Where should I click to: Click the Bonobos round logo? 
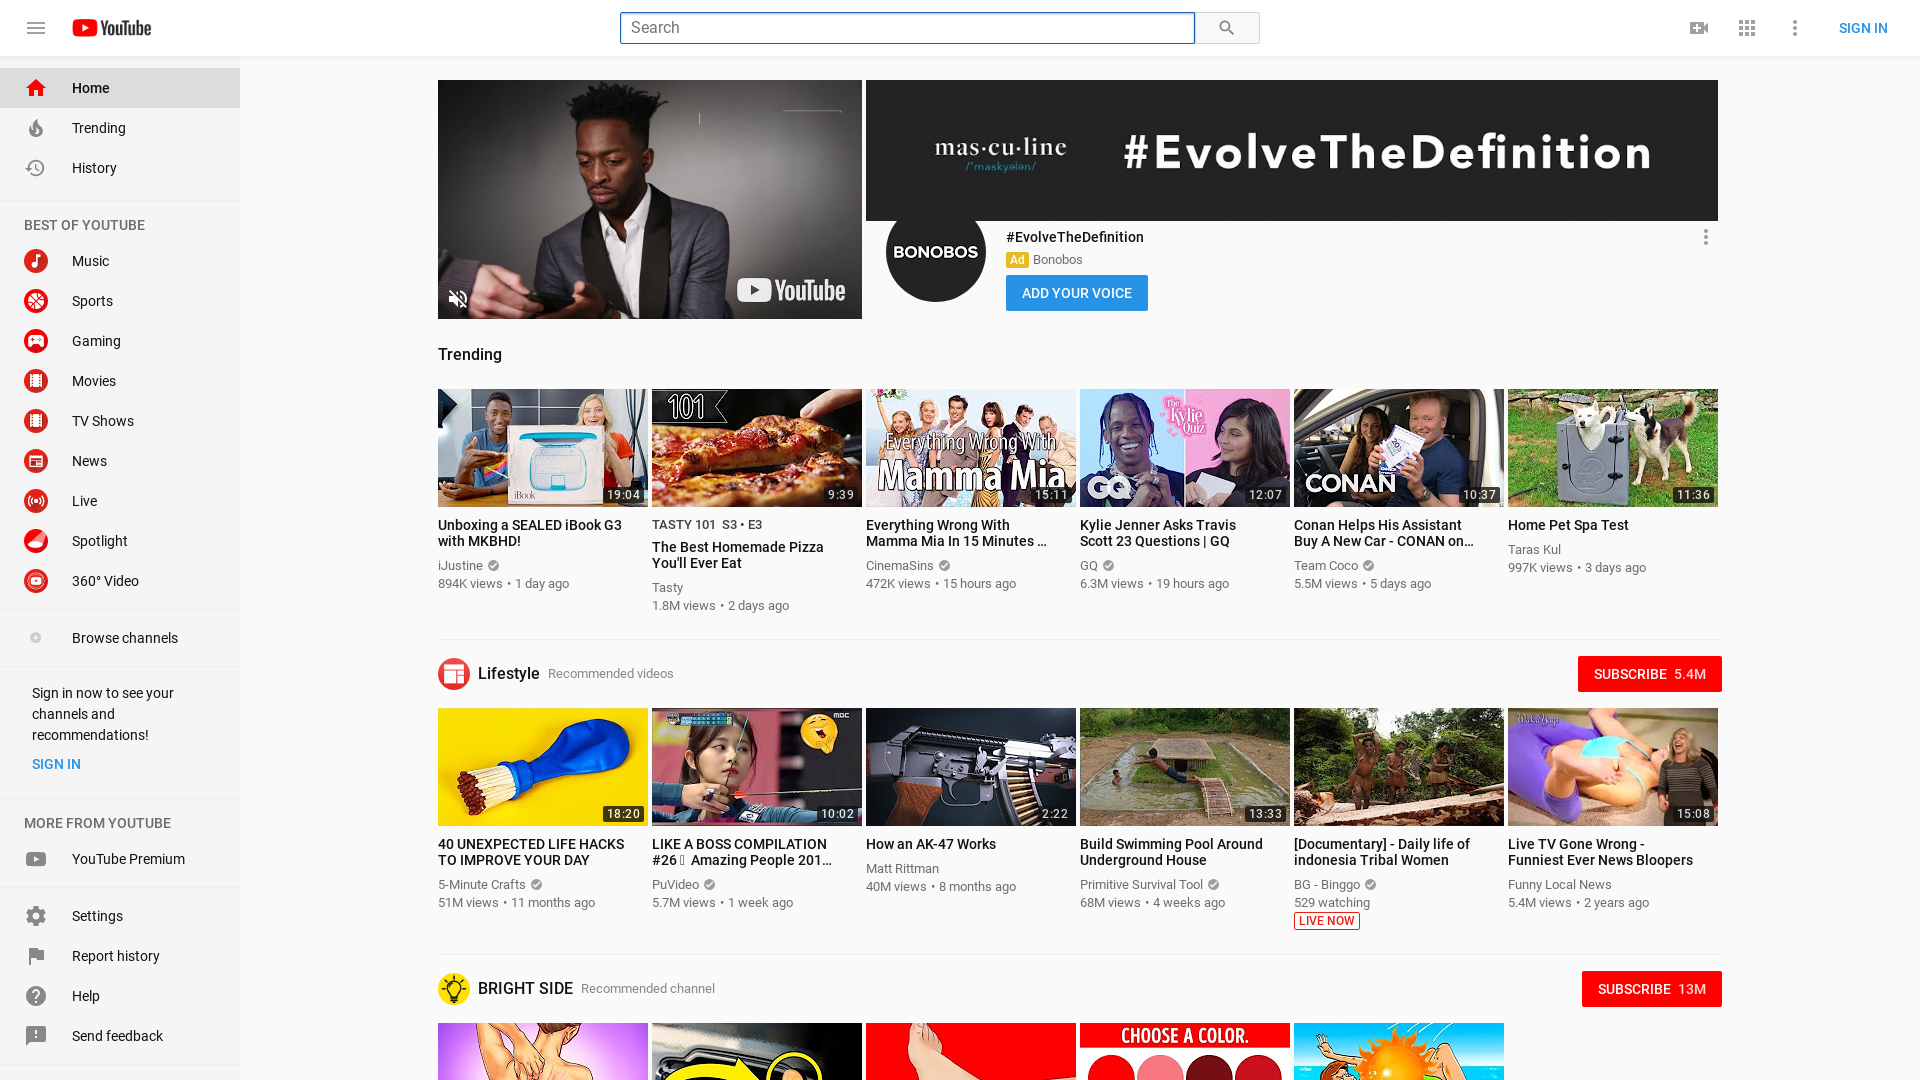click(x=936, y=252)
